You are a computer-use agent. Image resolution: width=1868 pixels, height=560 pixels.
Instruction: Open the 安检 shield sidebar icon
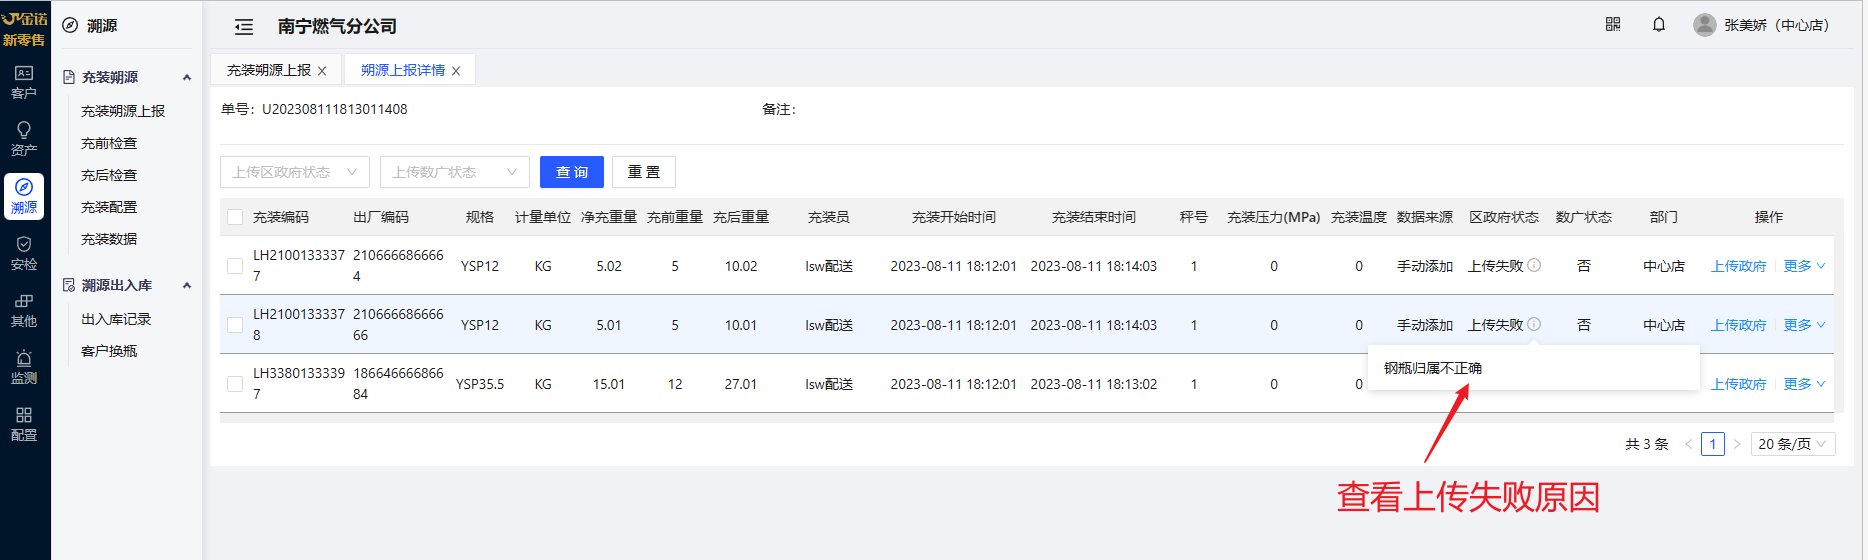pos(24,252)
